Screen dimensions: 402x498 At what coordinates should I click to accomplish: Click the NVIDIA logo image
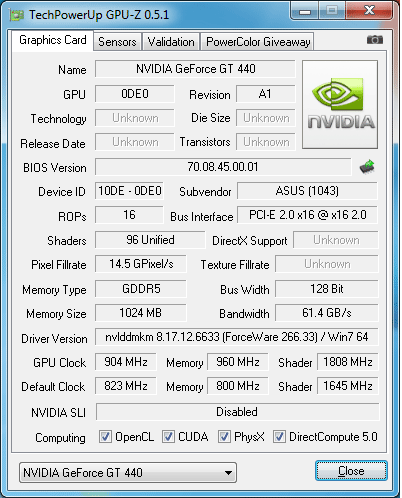pyautogui.click(x=340, y=104)
